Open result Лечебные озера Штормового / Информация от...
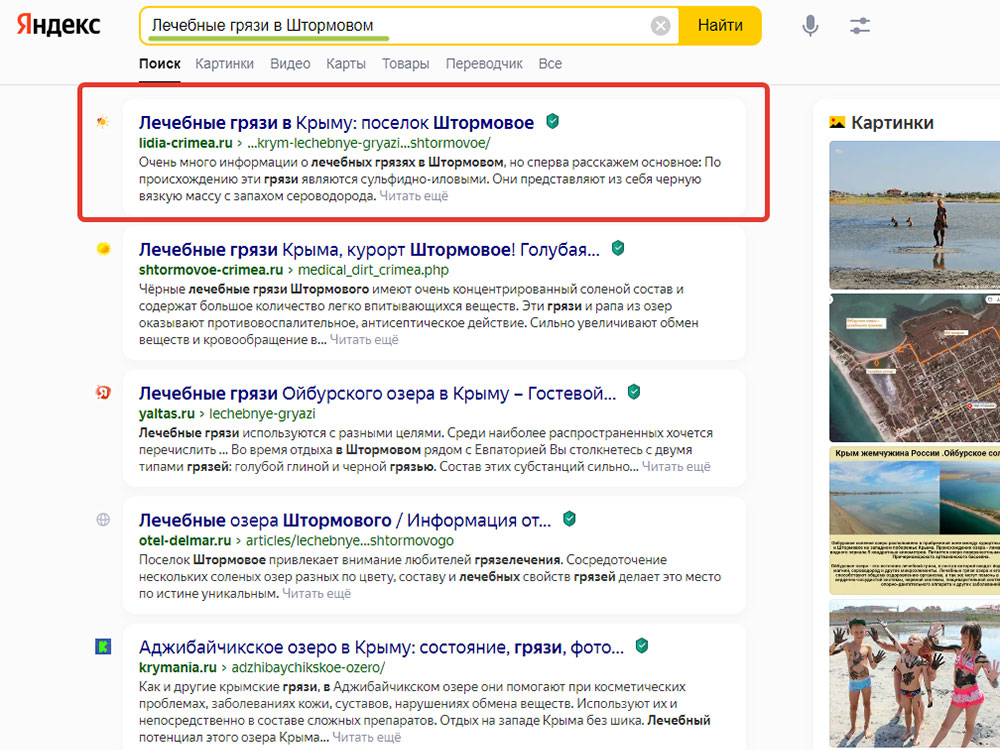The image size is (1000, 750). pos(345,520)
